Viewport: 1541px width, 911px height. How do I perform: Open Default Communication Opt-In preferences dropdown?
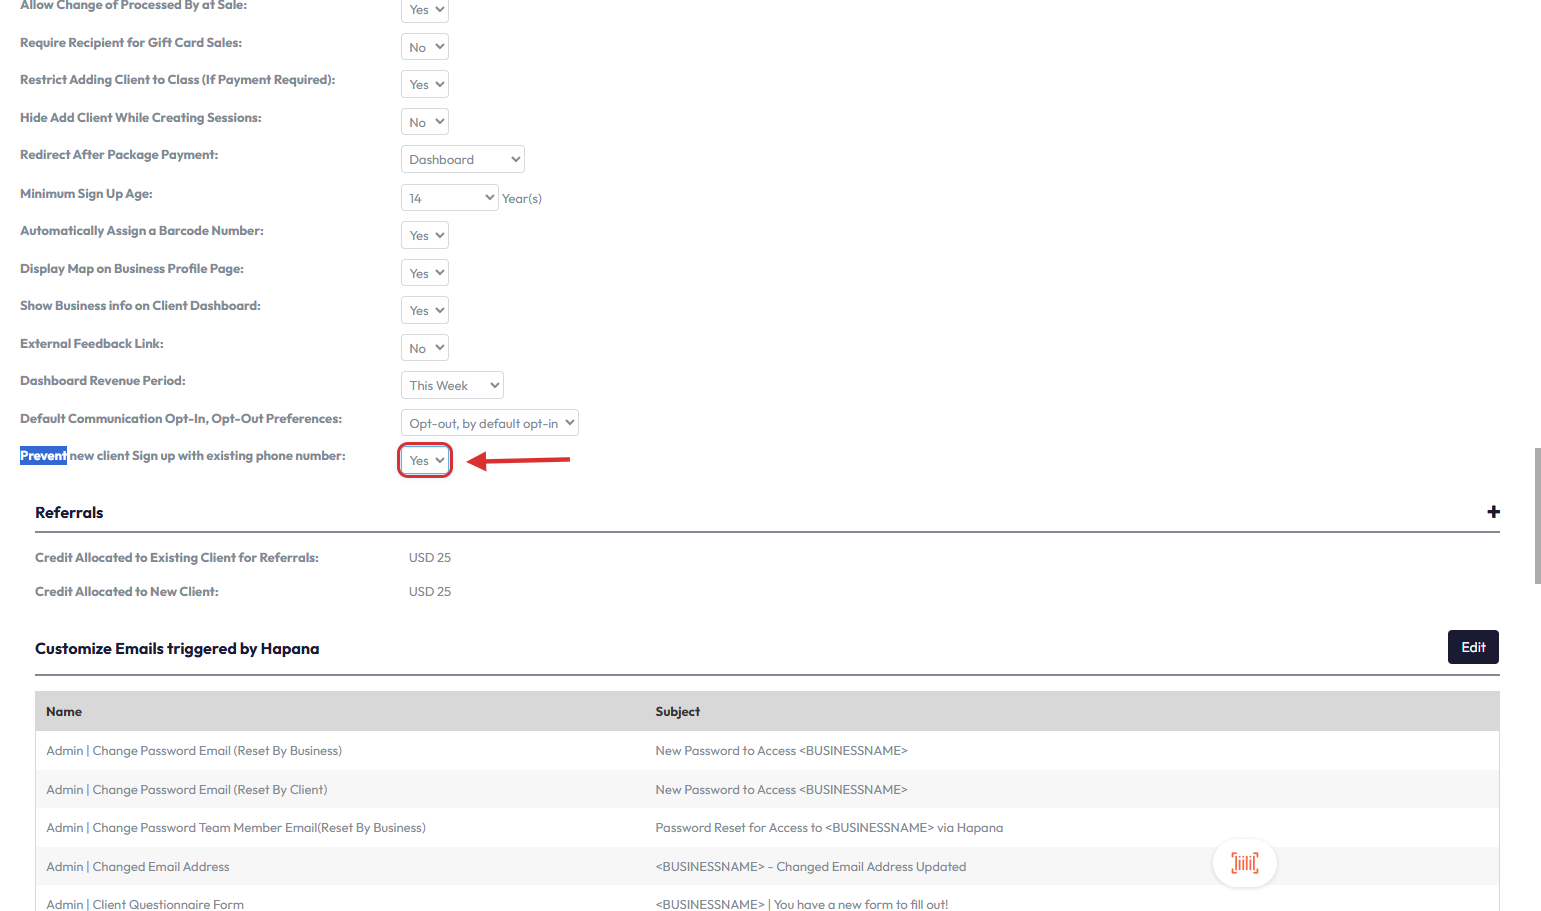pyautogui.click(x=489, y=423)
